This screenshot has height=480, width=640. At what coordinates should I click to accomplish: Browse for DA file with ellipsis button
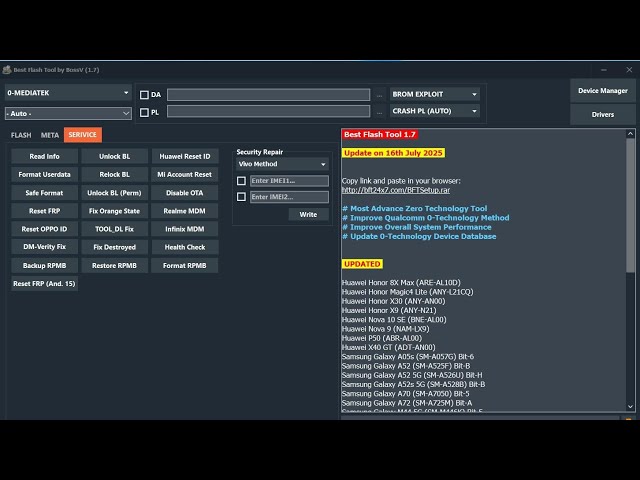[x=379, y=95]
